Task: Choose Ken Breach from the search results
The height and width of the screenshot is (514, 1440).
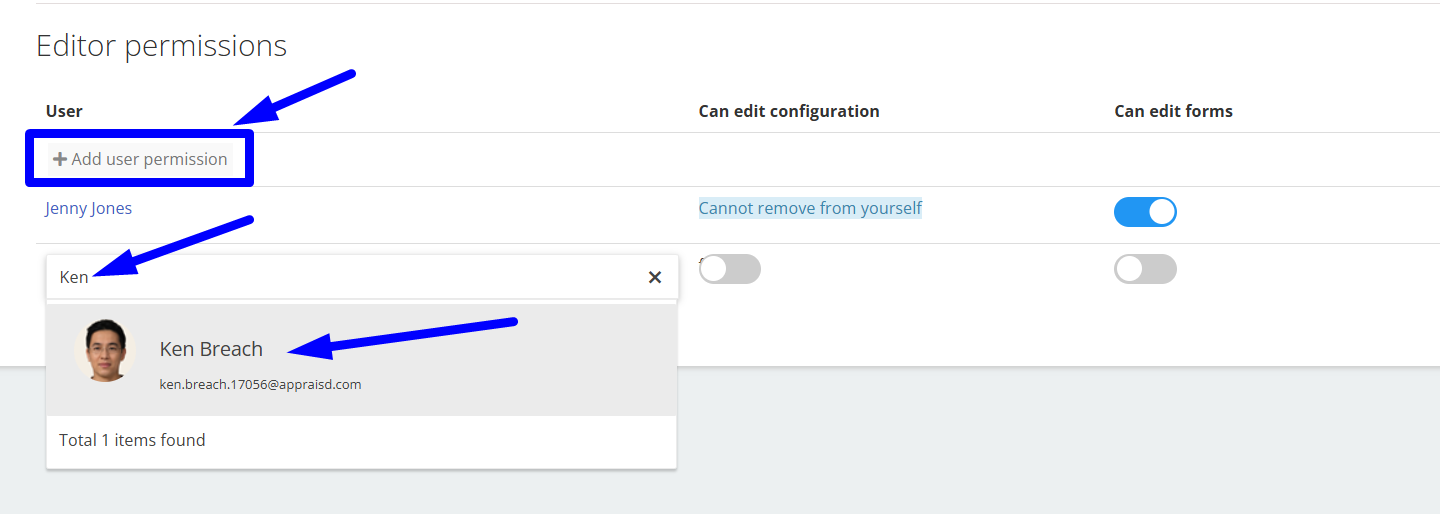Action: [361, 360]
